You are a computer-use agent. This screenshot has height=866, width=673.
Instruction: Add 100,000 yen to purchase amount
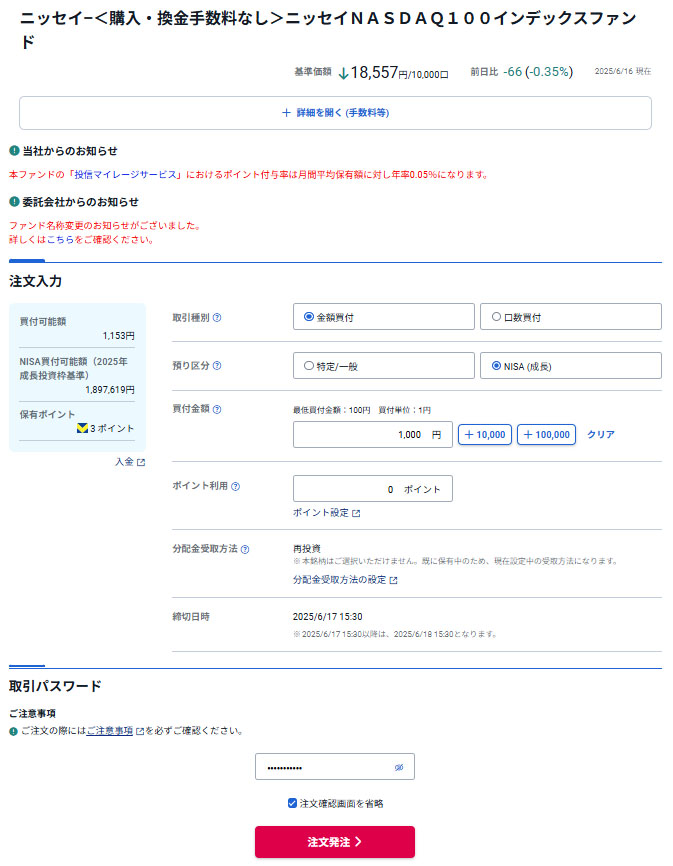point(546,435)
